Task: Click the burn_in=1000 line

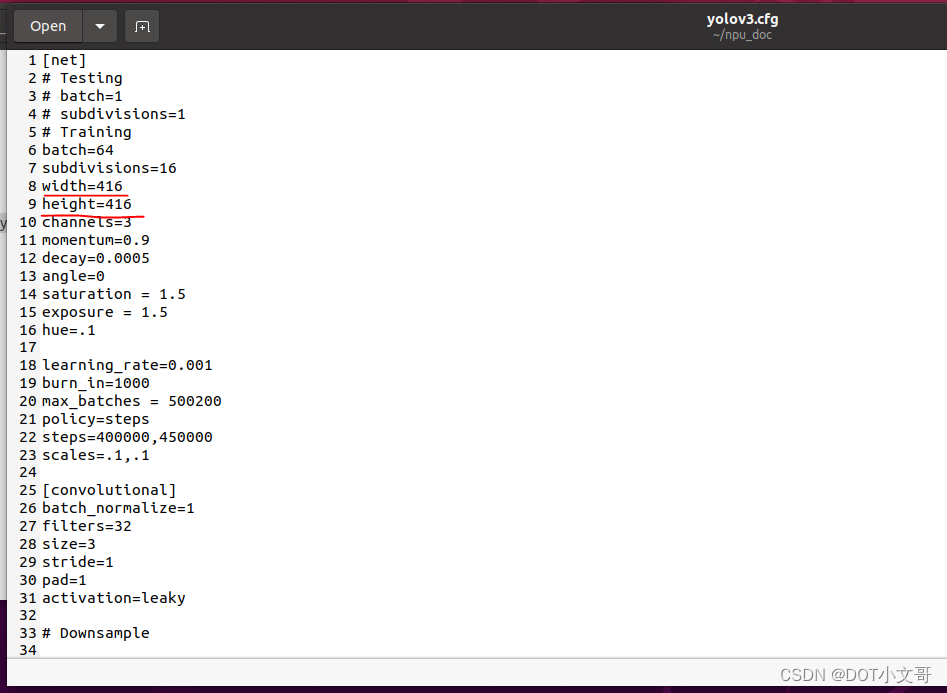Action: pos(95,384)
